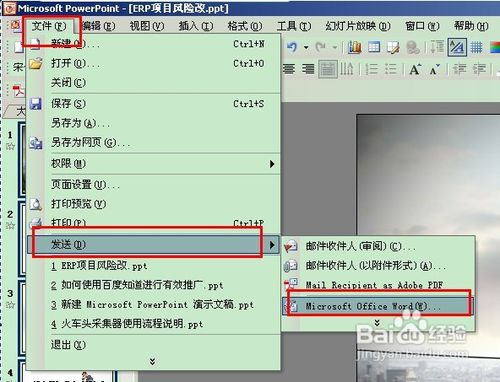
Task: Open the 帮助(H) menu
Action: tap(471, 26)
